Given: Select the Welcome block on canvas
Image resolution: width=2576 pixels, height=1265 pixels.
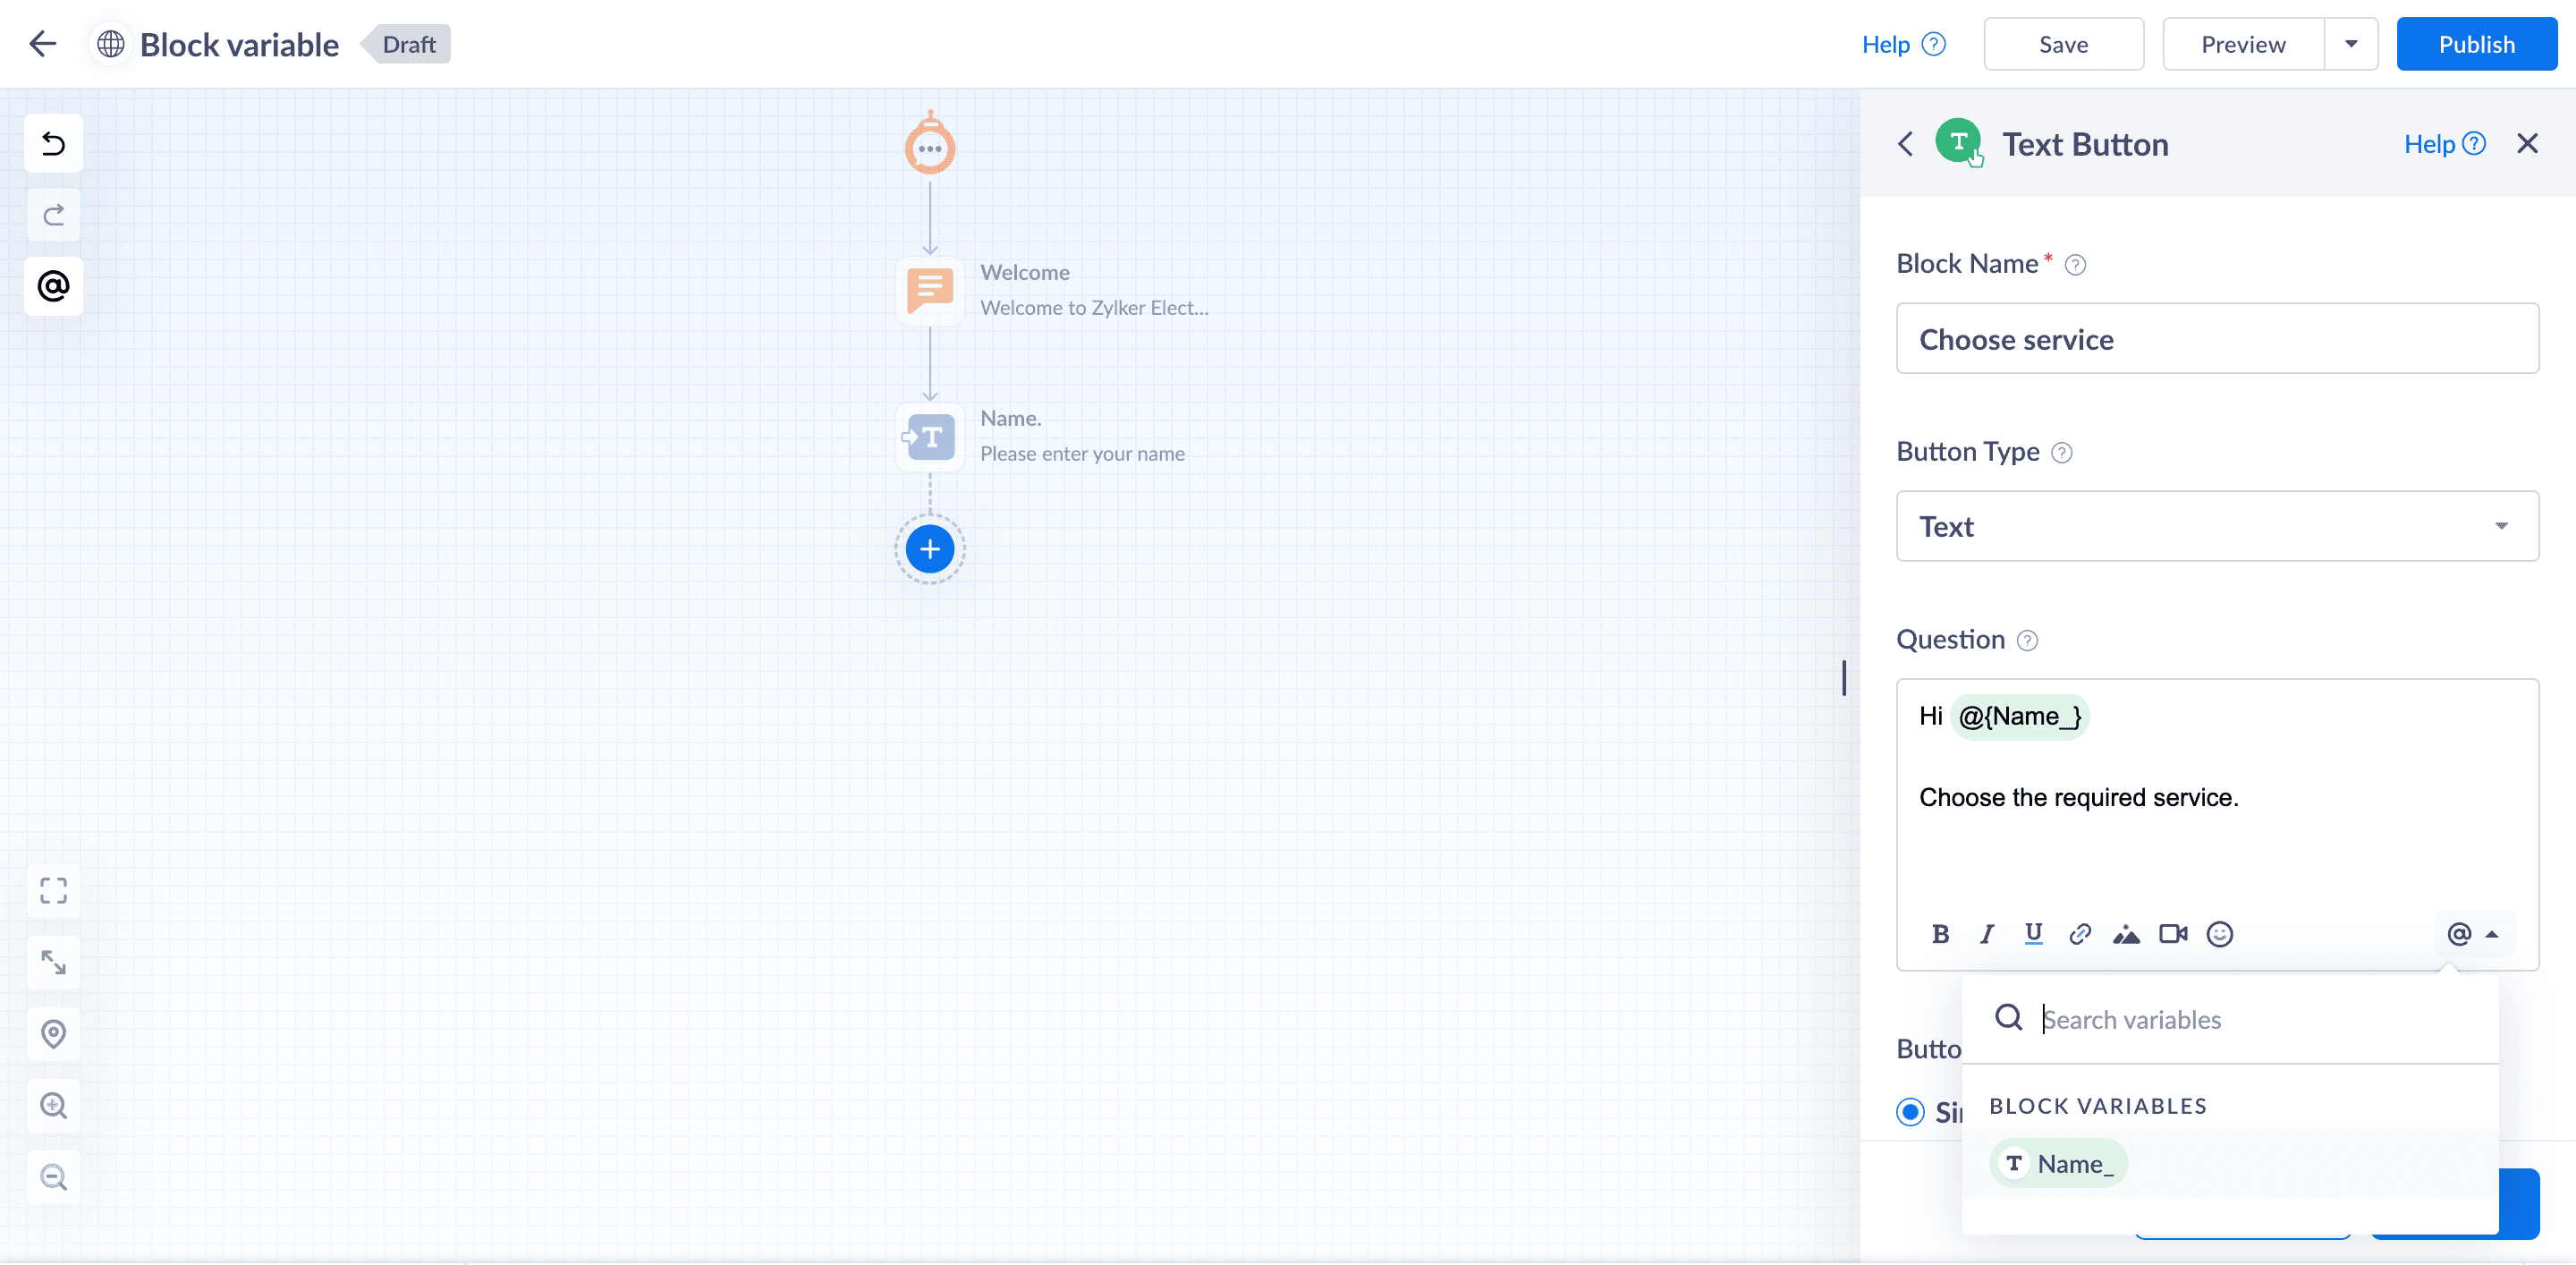Looking at the screenshot, I should 930,290.
